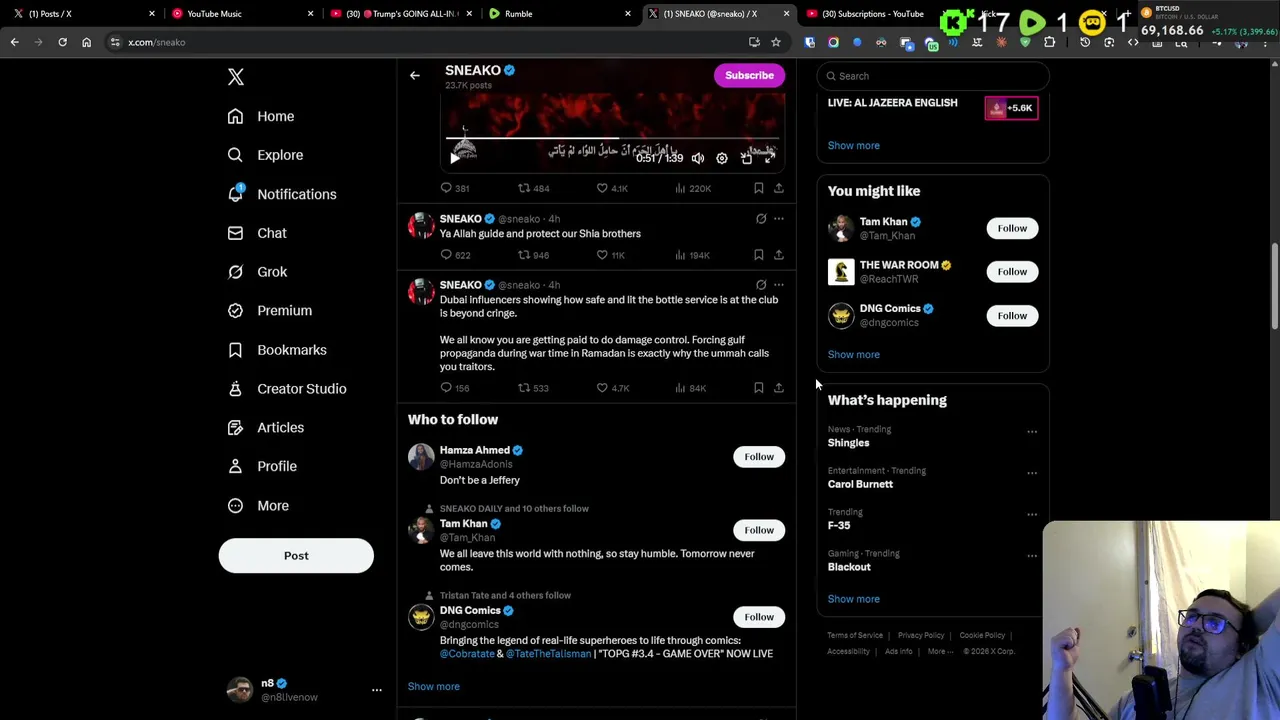Open the Carol Burnett trending topic
Viewport: 1280px width, 720px height.
pyautogui.click(x=860, y=484)
